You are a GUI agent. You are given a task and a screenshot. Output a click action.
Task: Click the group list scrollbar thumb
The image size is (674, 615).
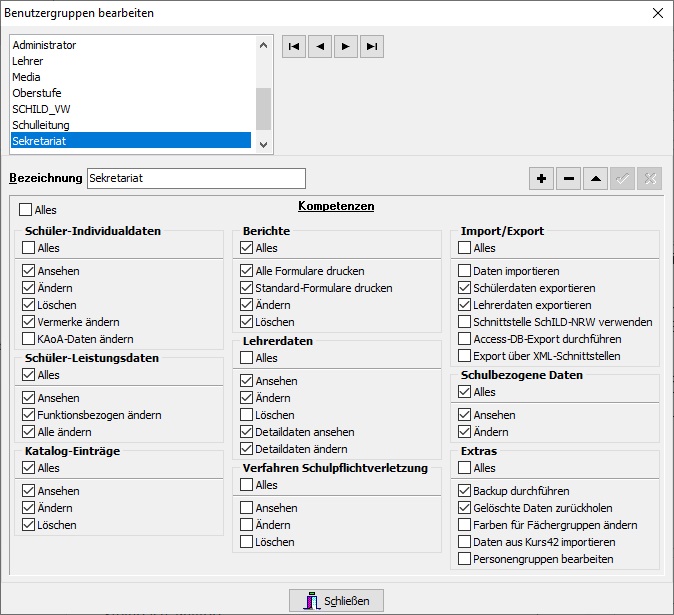coord(263,109)
